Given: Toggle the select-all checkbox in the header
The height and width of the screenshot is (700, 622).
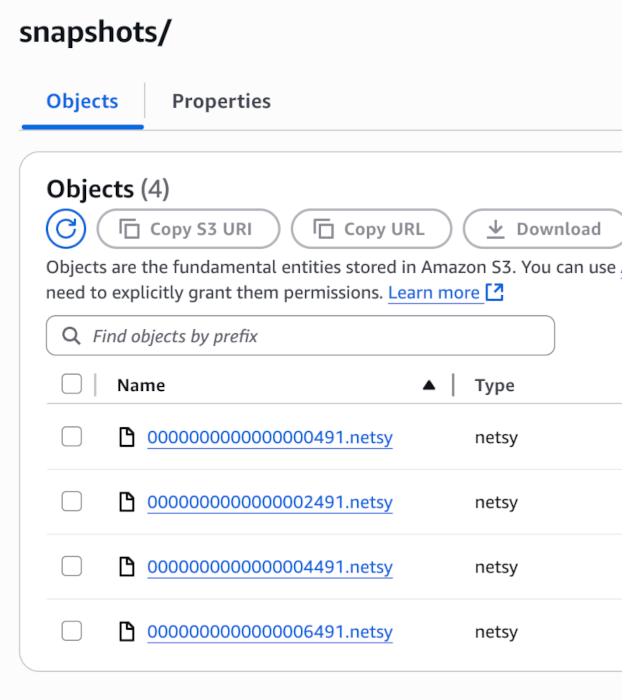Looking at the screenshot, I should click(72, 384).
